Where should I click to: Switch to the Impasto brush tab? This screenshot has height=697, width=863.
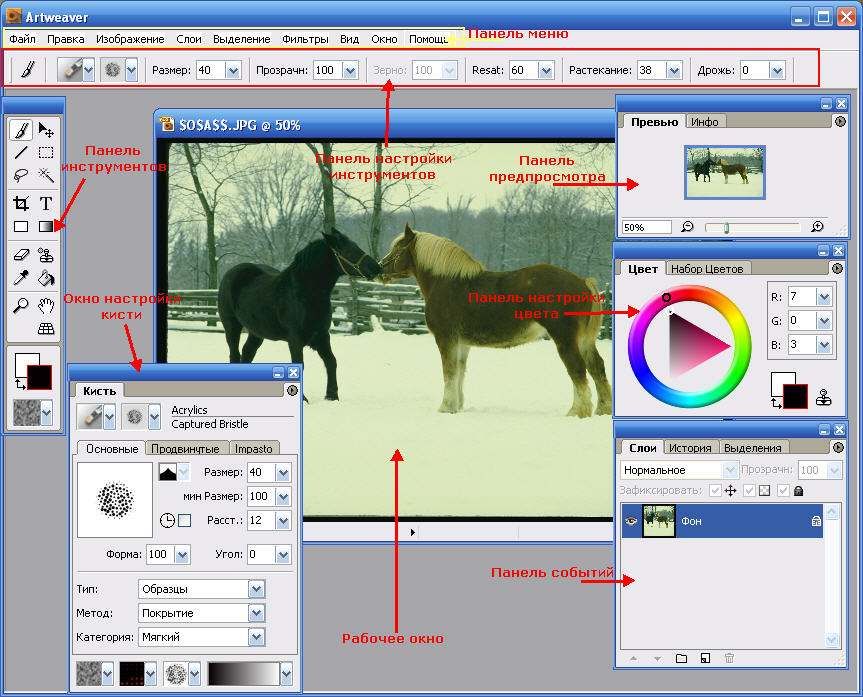coord(254,449)
